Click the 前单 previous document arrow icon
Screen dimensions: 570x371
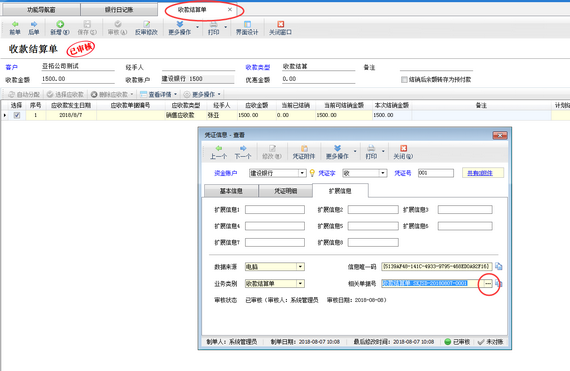15,24
